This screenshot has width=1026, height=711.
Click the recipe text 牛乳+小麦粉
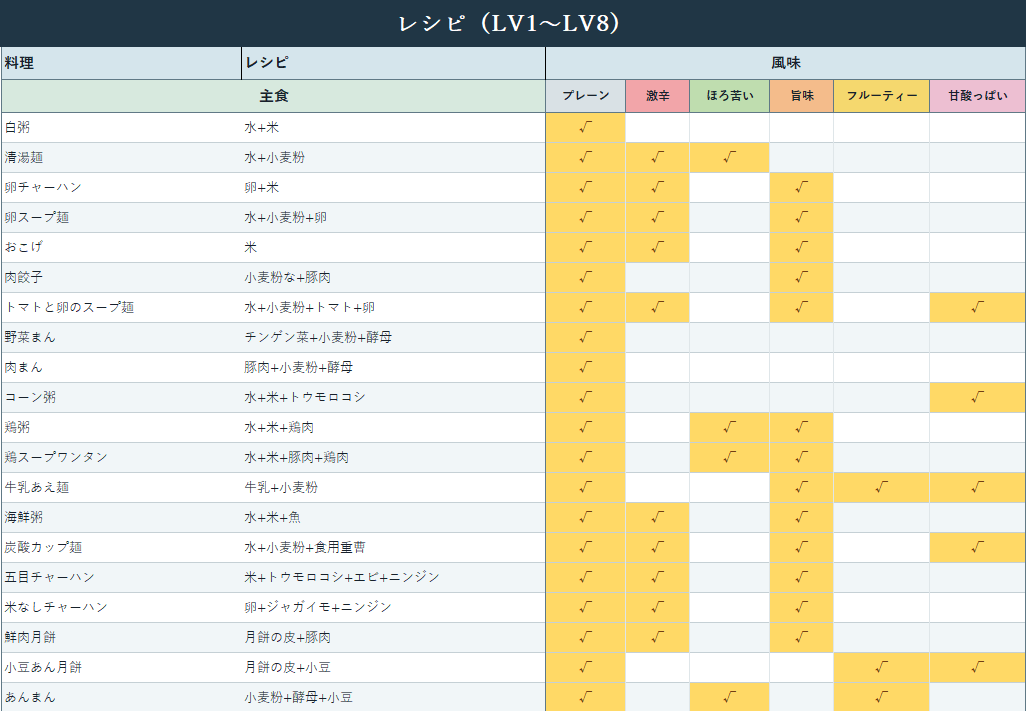coord(281,487)
